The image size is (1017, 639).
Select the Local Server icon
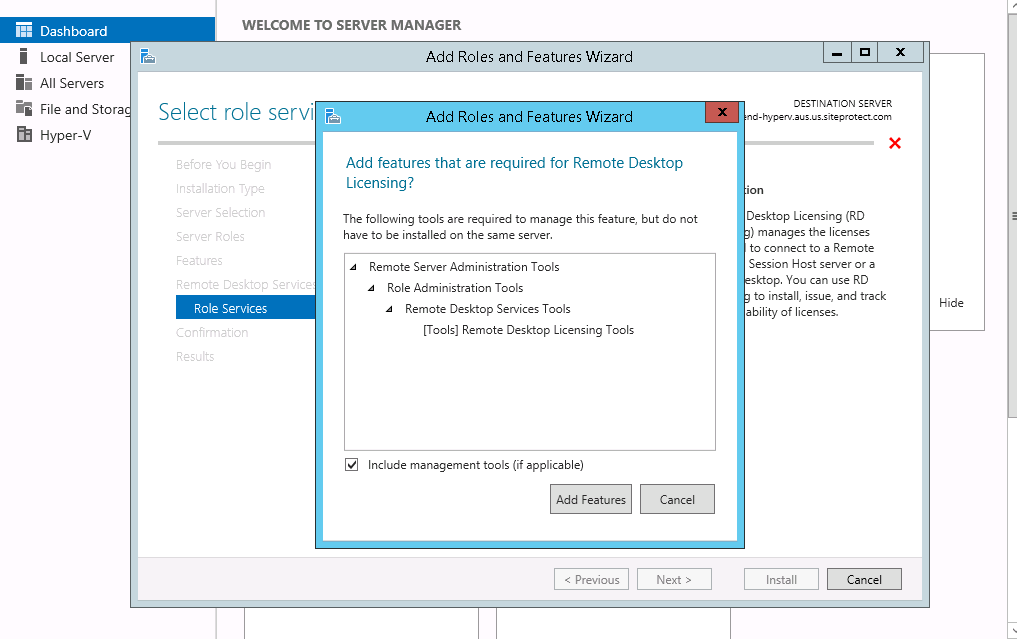(24, 56)
